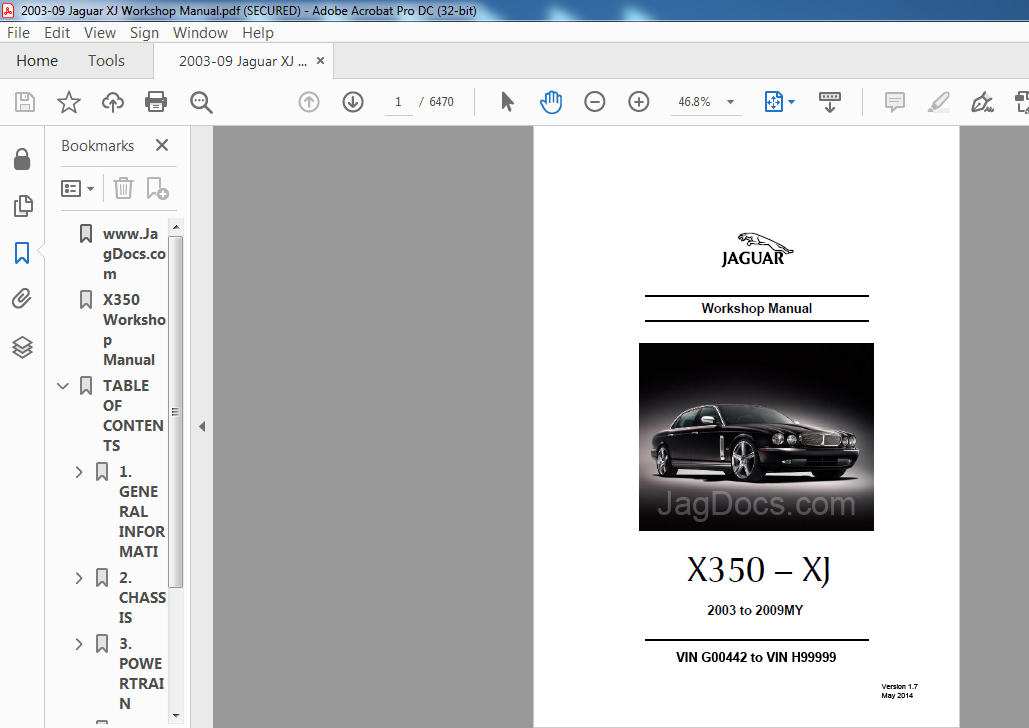Screen dimensions: 1029x728
Task: Close the Jaguar XJ document tab
Action: (x=320, y=60)
